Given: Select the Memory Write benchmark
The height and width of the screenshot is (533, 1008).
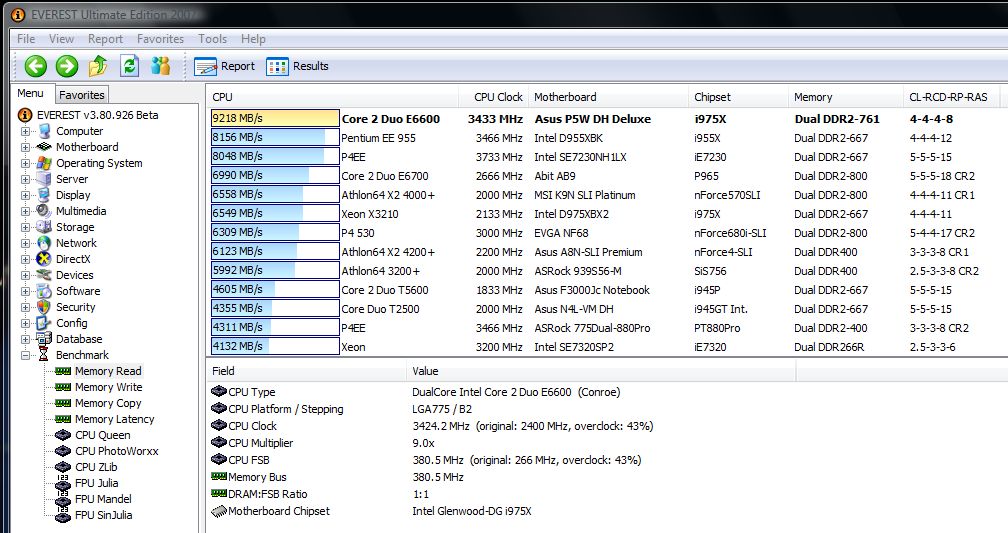Looking at the screenshot, I should [109, 387].
